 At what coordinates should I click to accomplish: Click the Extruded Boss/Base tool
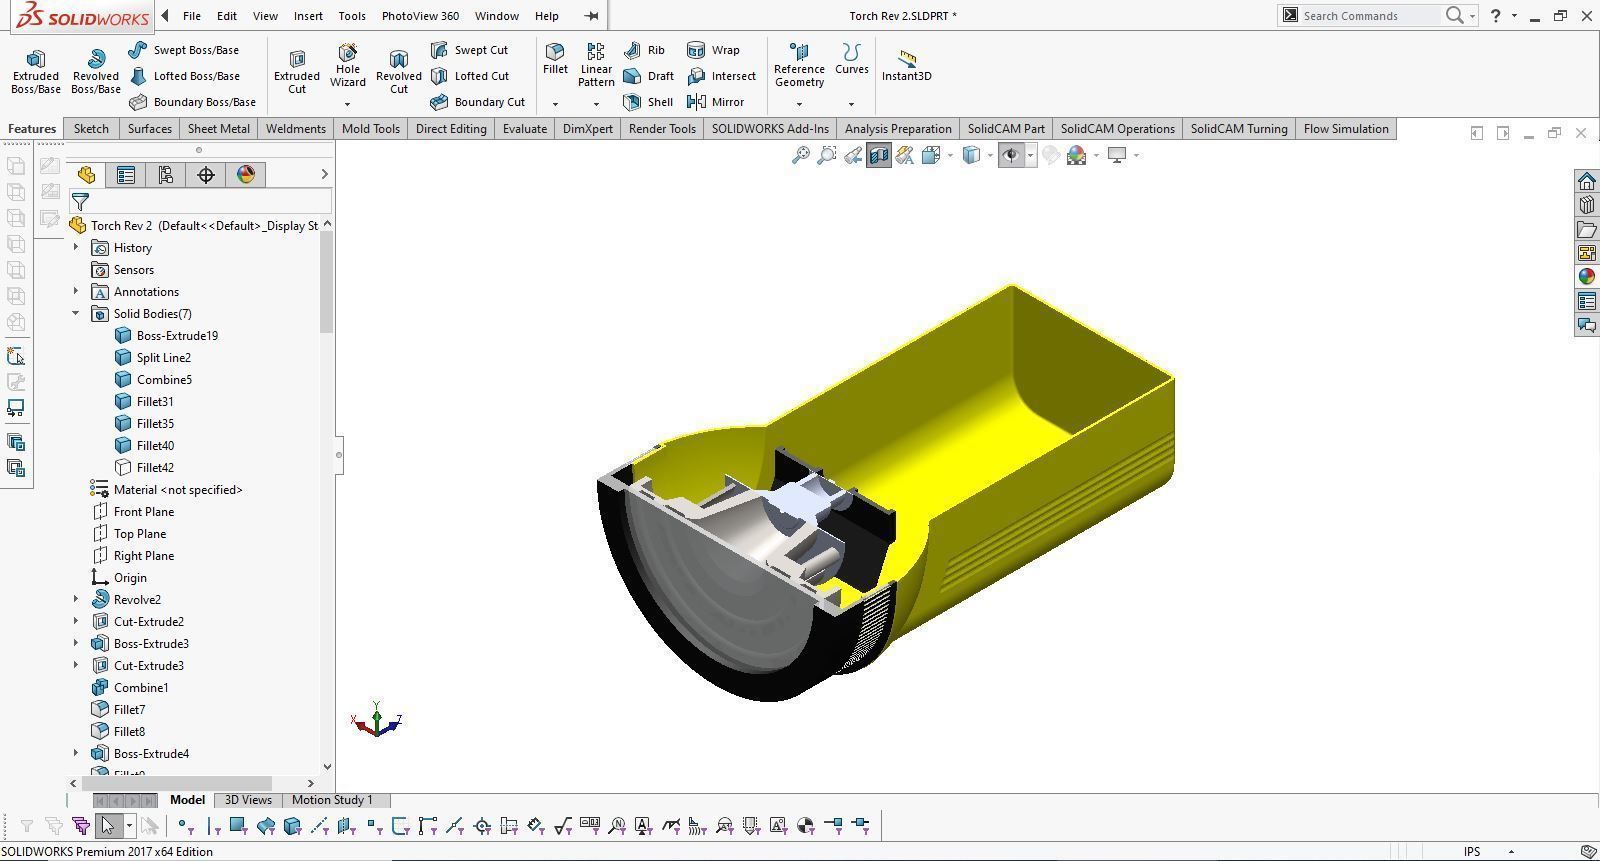coord(35,72)
